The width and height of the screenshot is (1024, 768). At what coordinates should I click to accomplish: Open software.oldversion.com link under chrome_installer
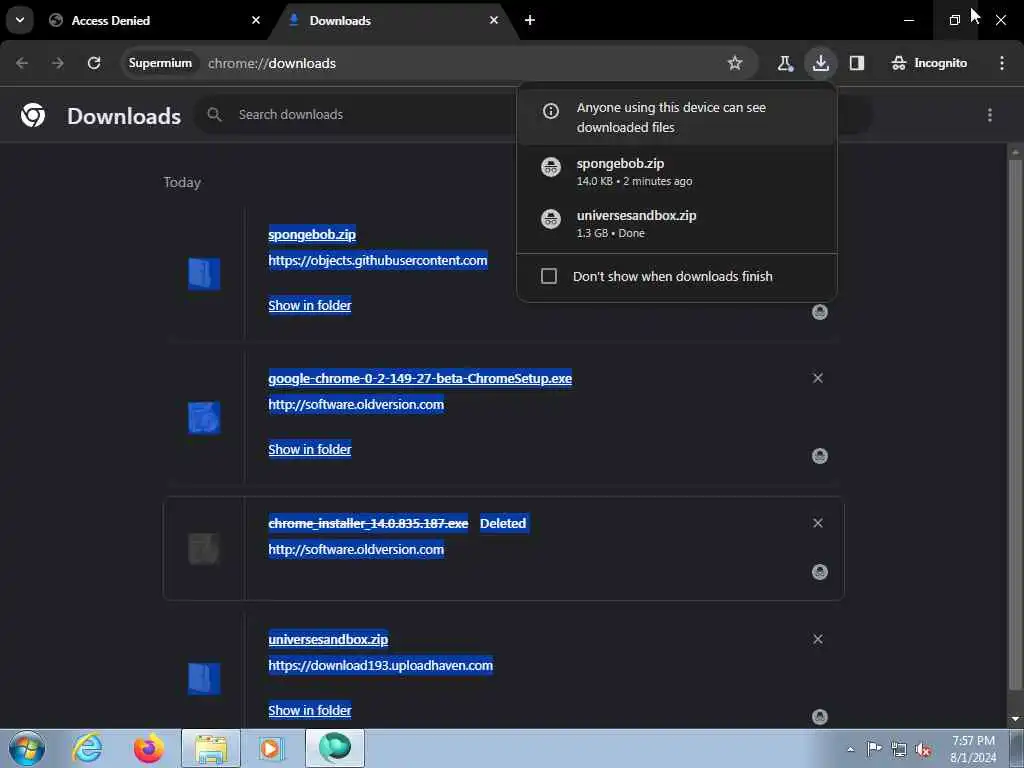tap(356, 549)
